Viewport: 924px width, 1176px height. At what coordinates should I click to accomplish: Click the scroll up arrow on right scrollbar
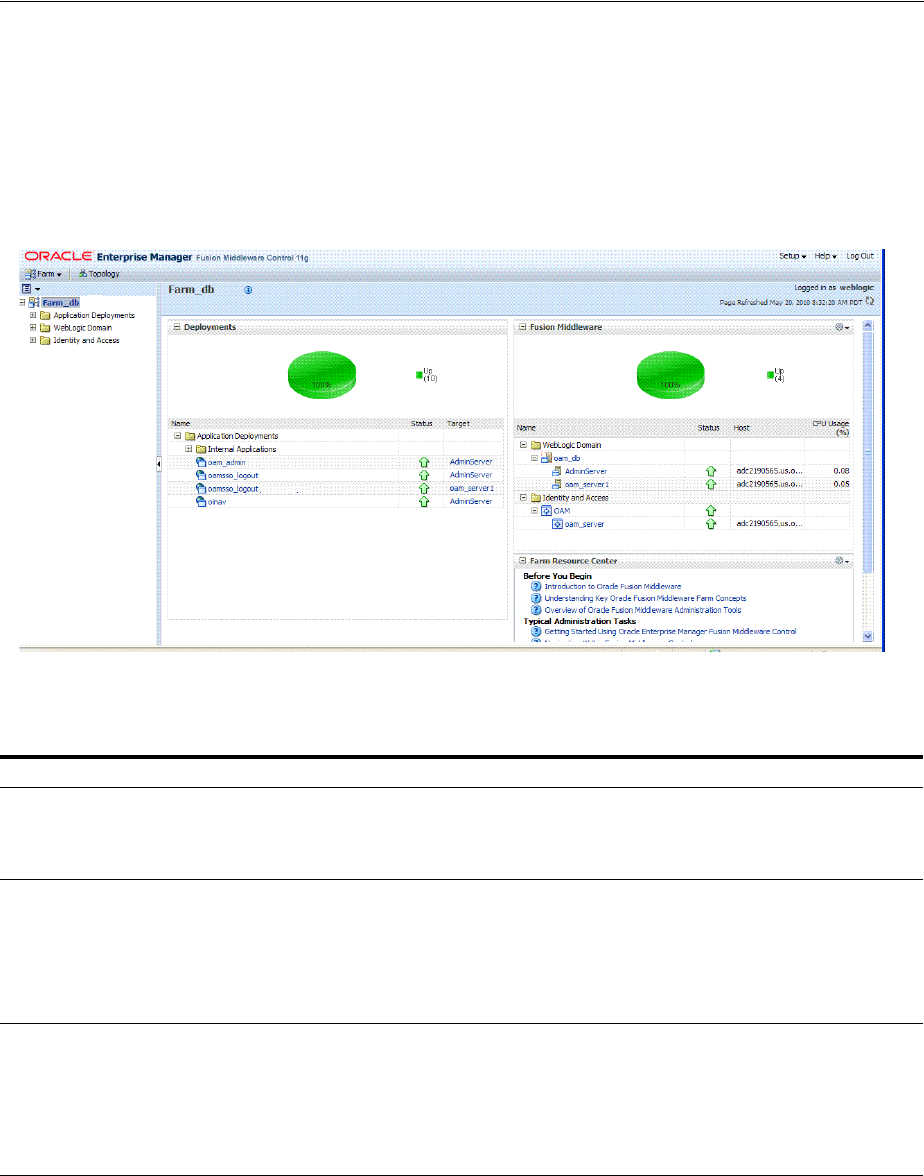click(x=868, y=326)
